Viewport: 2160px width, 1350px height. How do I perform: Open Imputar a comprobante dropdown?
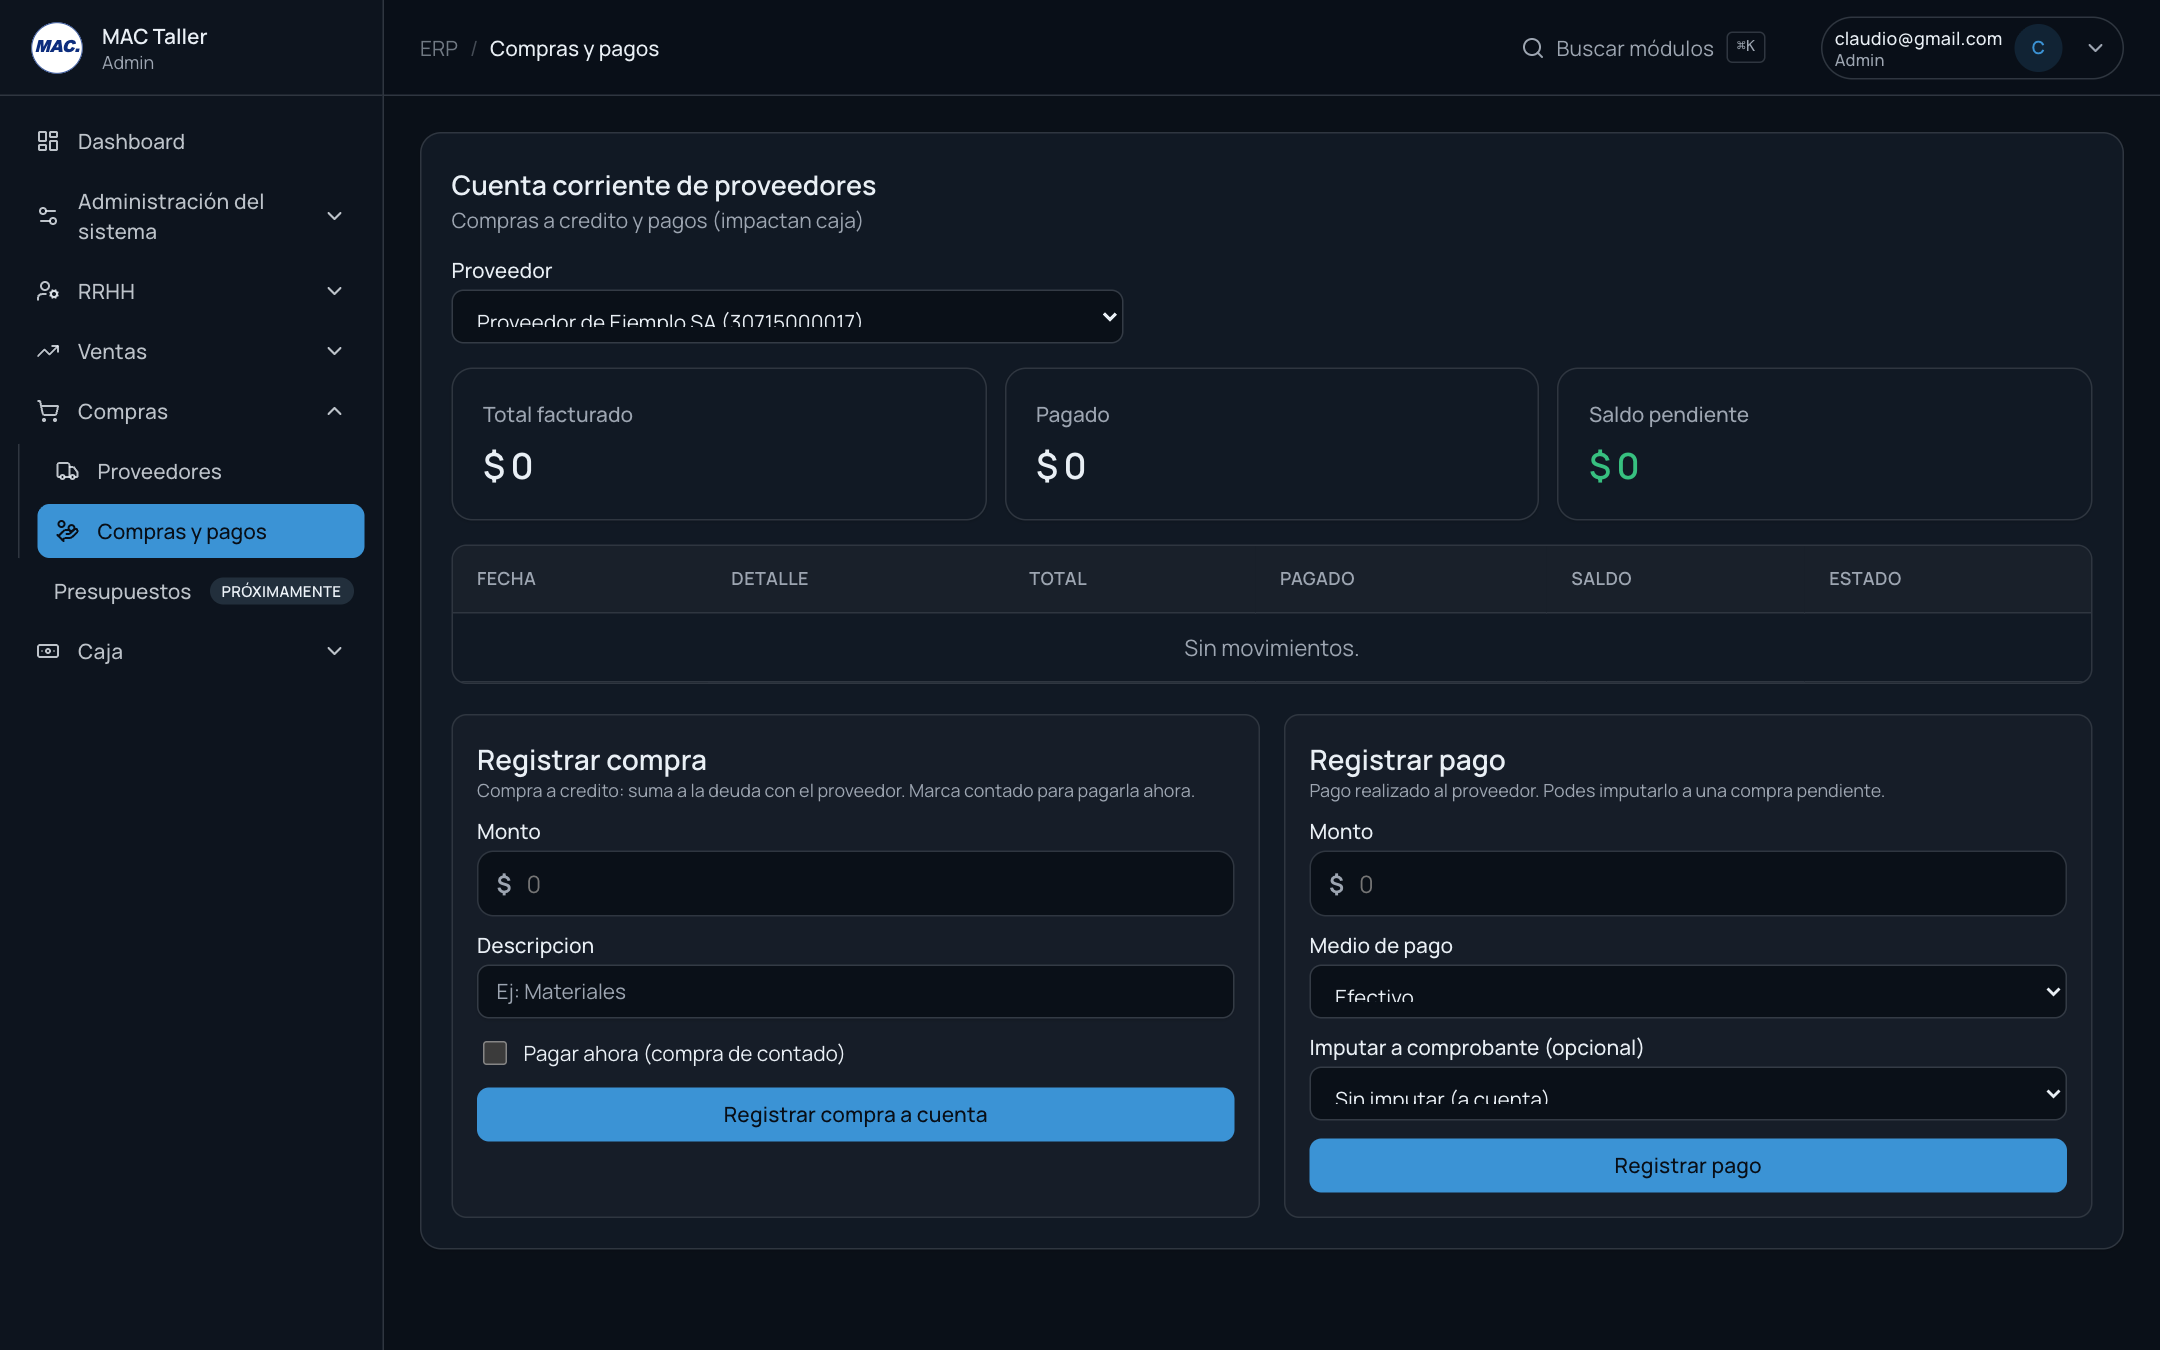point(1687,1094)
